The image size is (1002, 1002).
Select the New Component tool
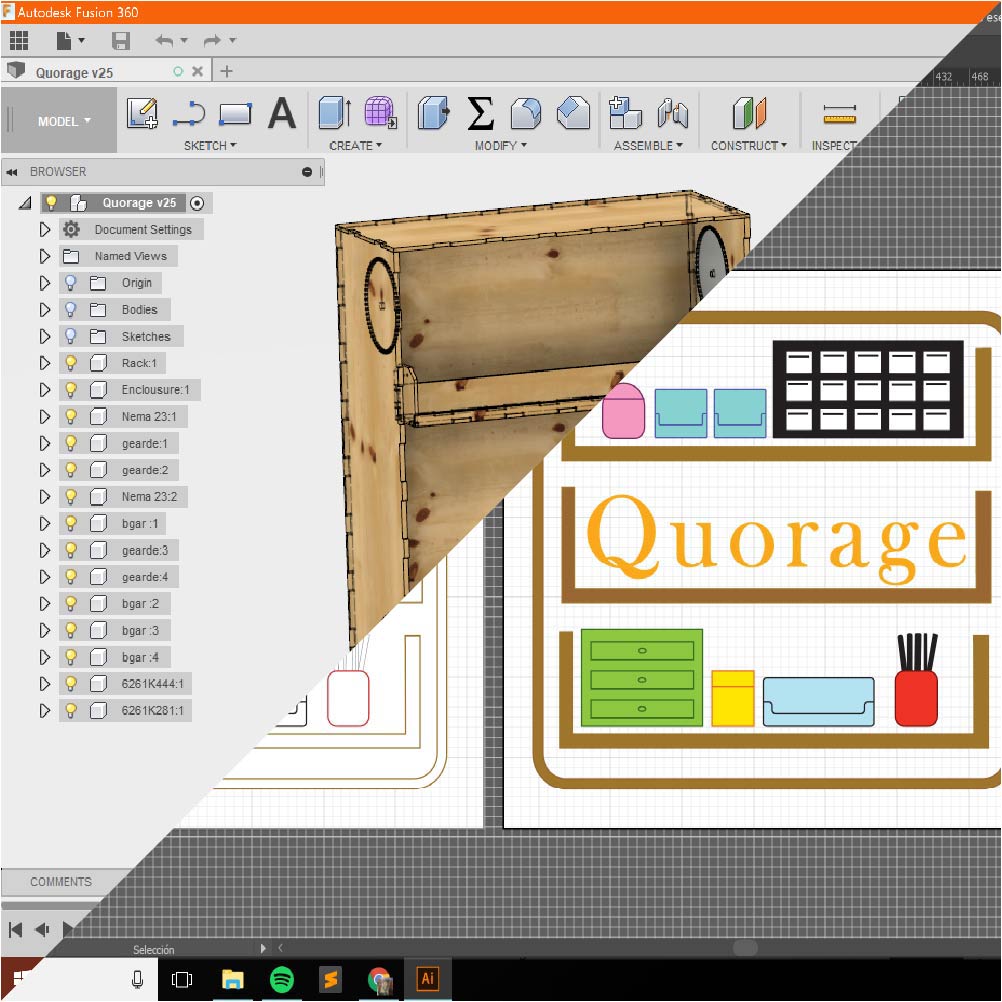pyautogui.click(x=625, y=113)
